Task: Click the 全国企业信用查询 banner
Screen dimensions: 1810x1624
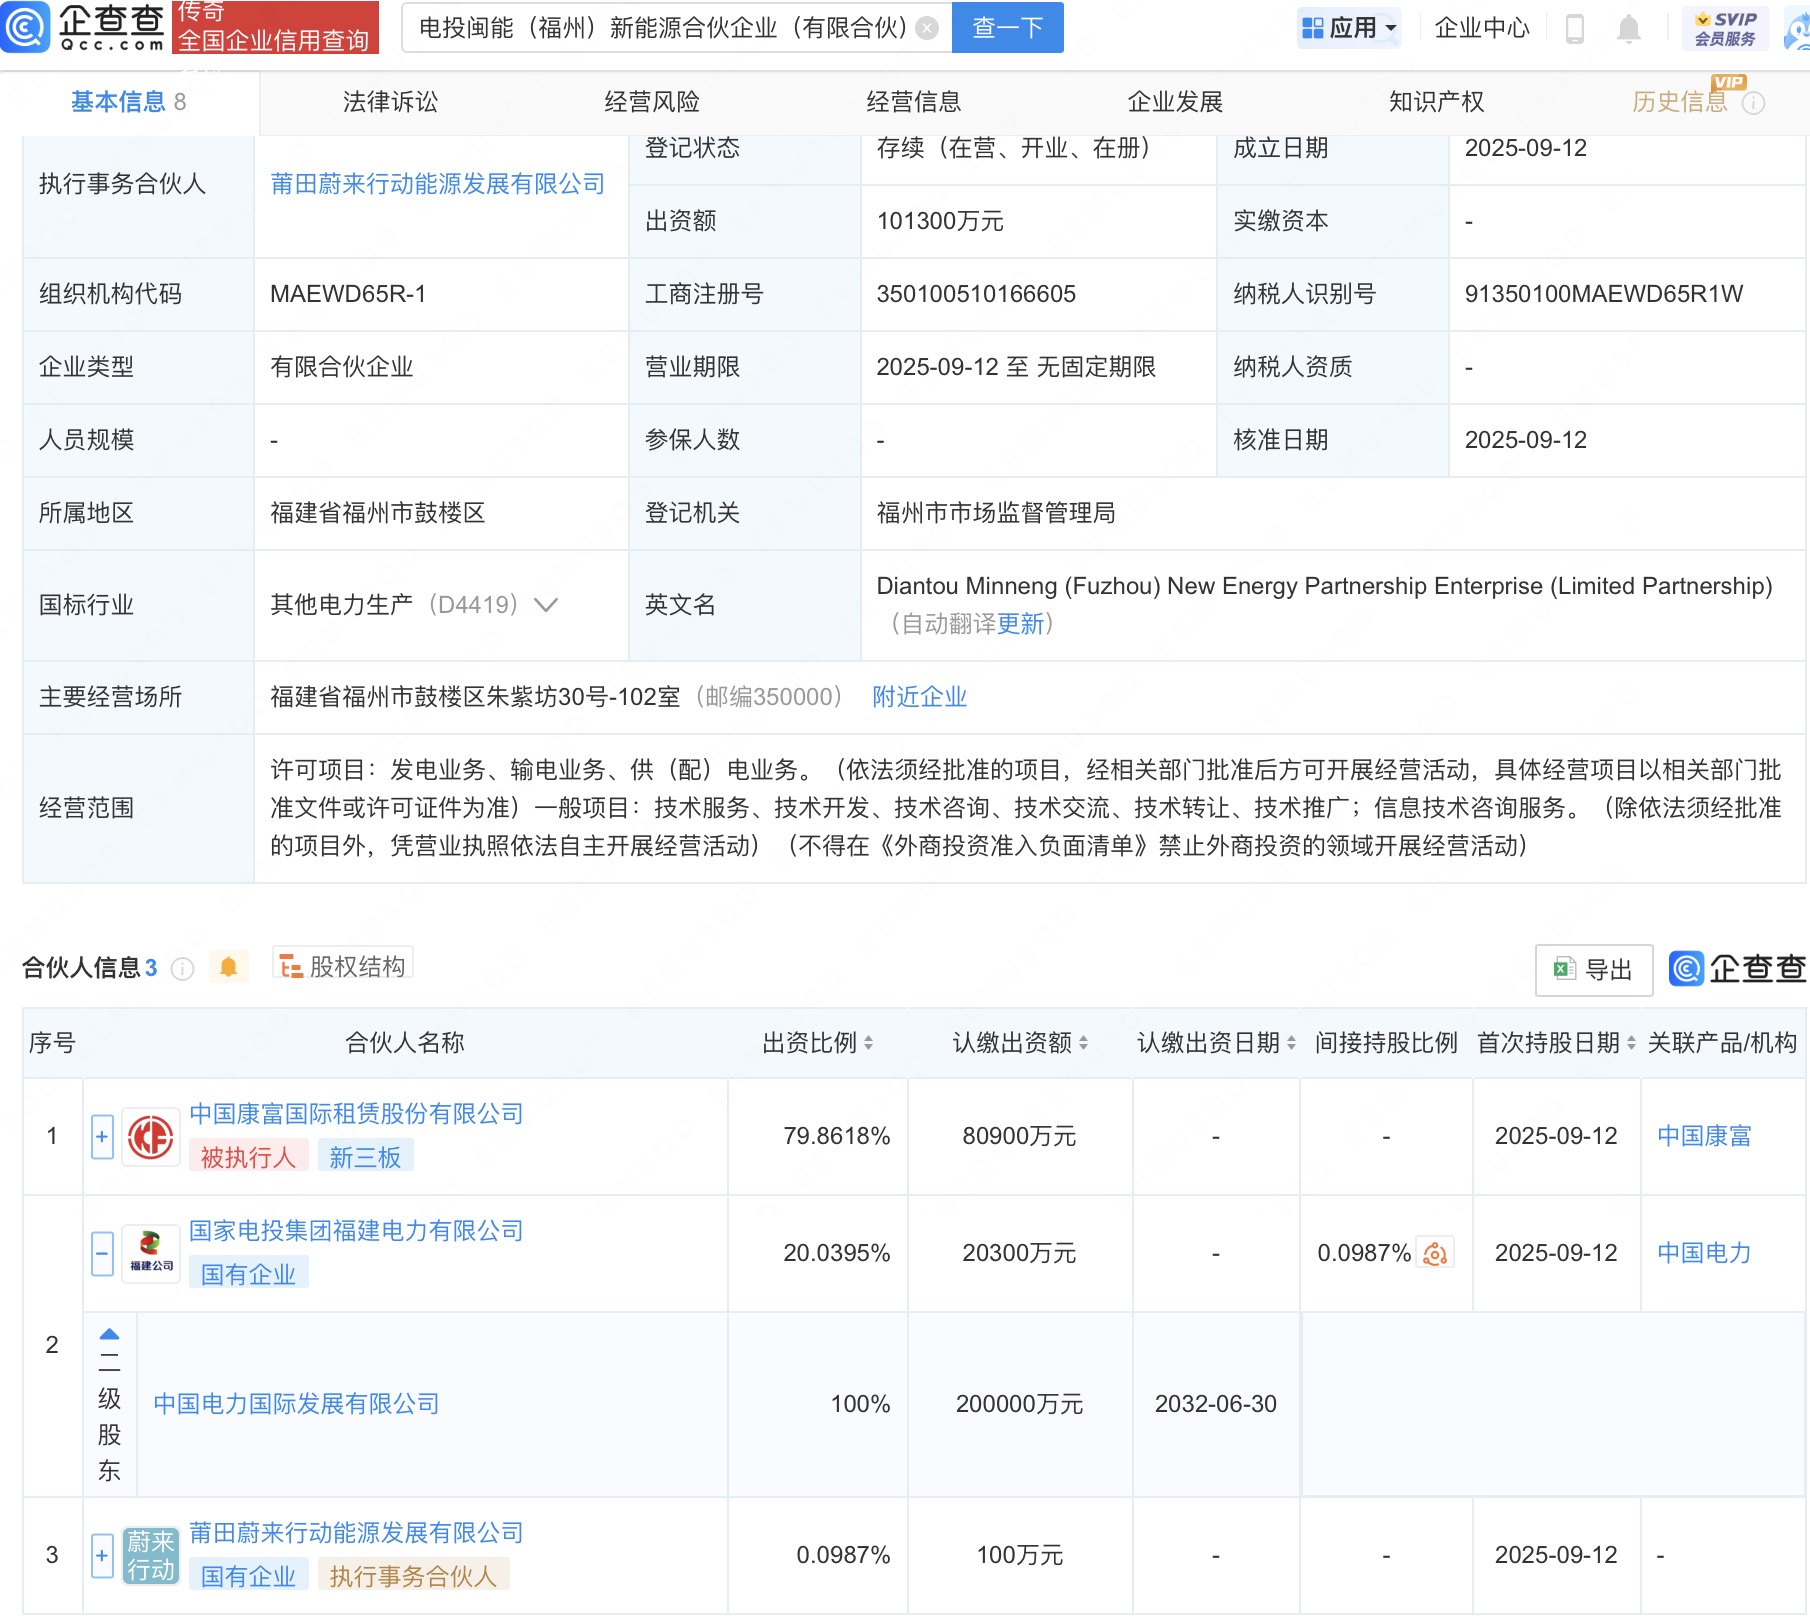Action: (x=275, y=27)
